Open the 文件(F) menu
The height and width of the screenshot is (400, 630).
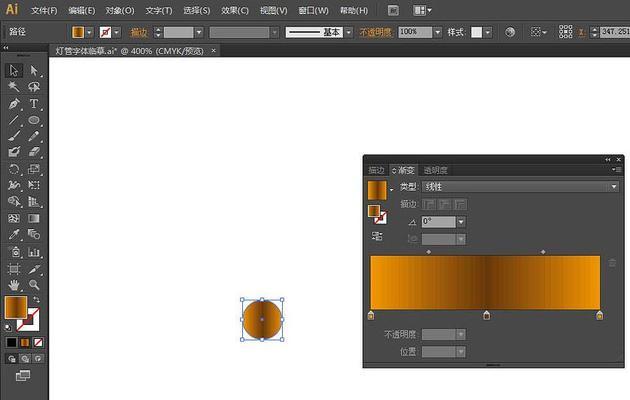pos(44,10)
